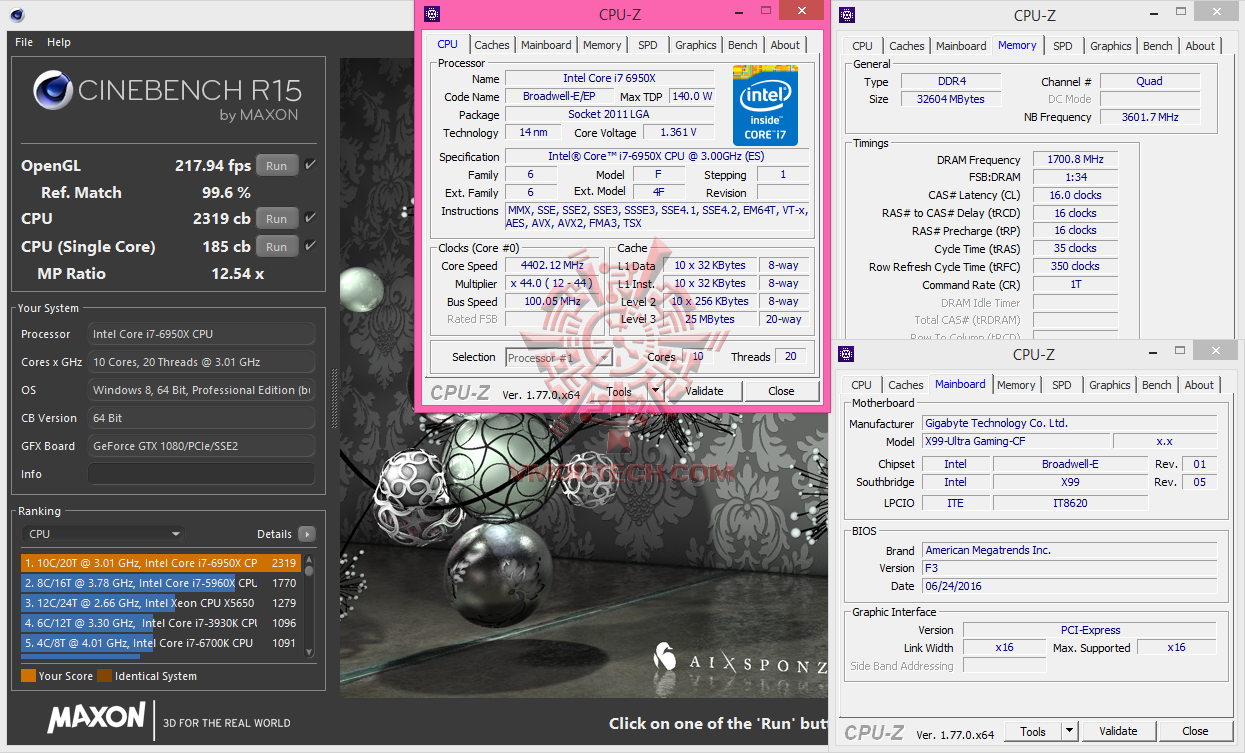
Task: Click the Cinebench application icon in title bar
Action: 18,15
